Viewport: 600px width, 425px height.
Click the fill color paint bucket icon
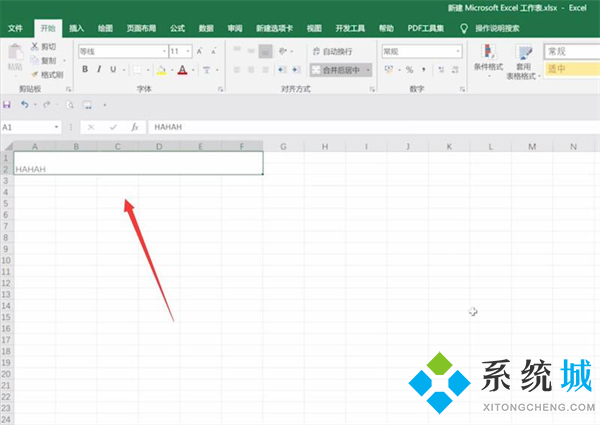coord(162,70)
